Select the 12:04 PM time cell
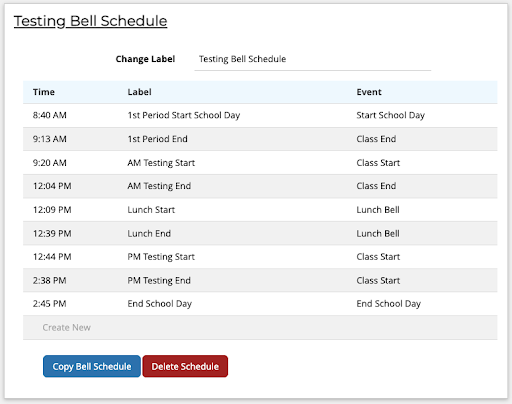The height and width of the screenshot is (404, 512). coord(52,186)
